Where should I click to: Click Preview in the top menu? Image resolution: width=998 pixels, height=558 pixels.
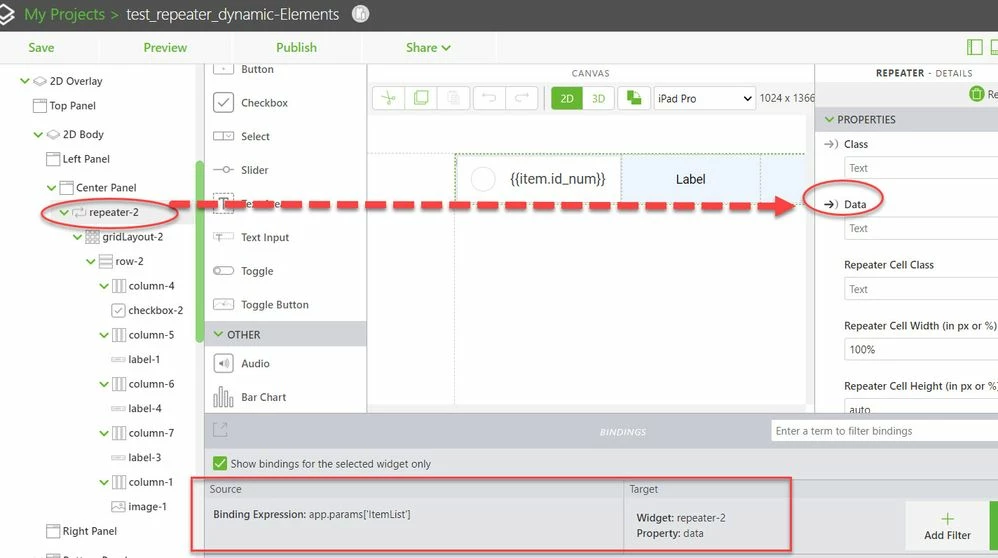point(165,48)
